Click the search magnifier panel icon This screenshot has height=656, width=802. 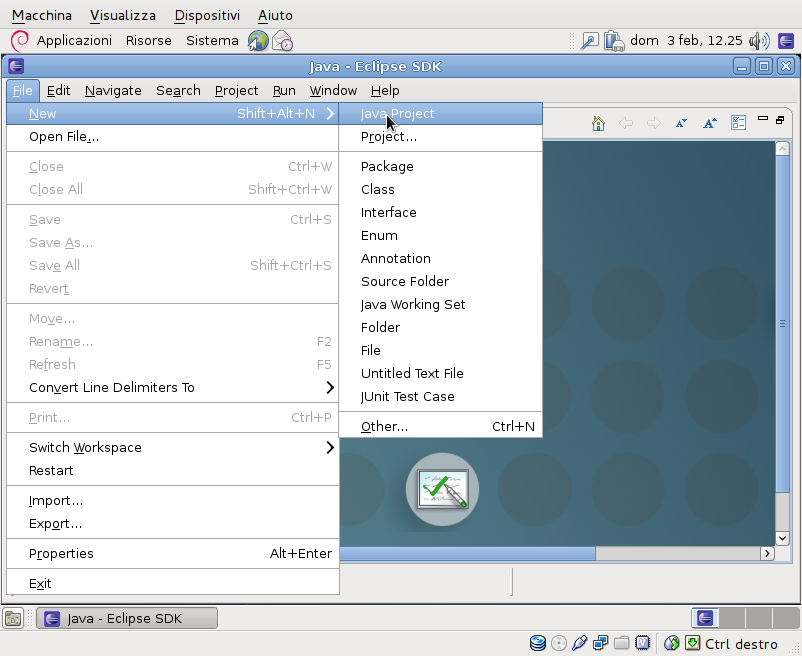point(589,41)
